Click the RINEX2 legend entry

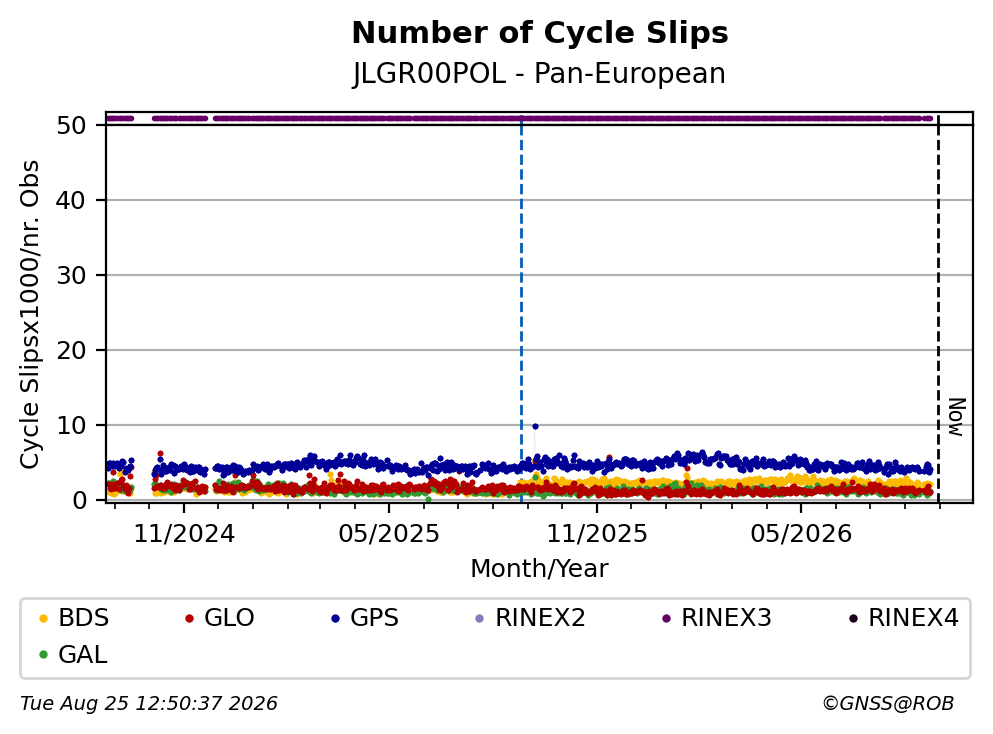click(x=530, y=617)
